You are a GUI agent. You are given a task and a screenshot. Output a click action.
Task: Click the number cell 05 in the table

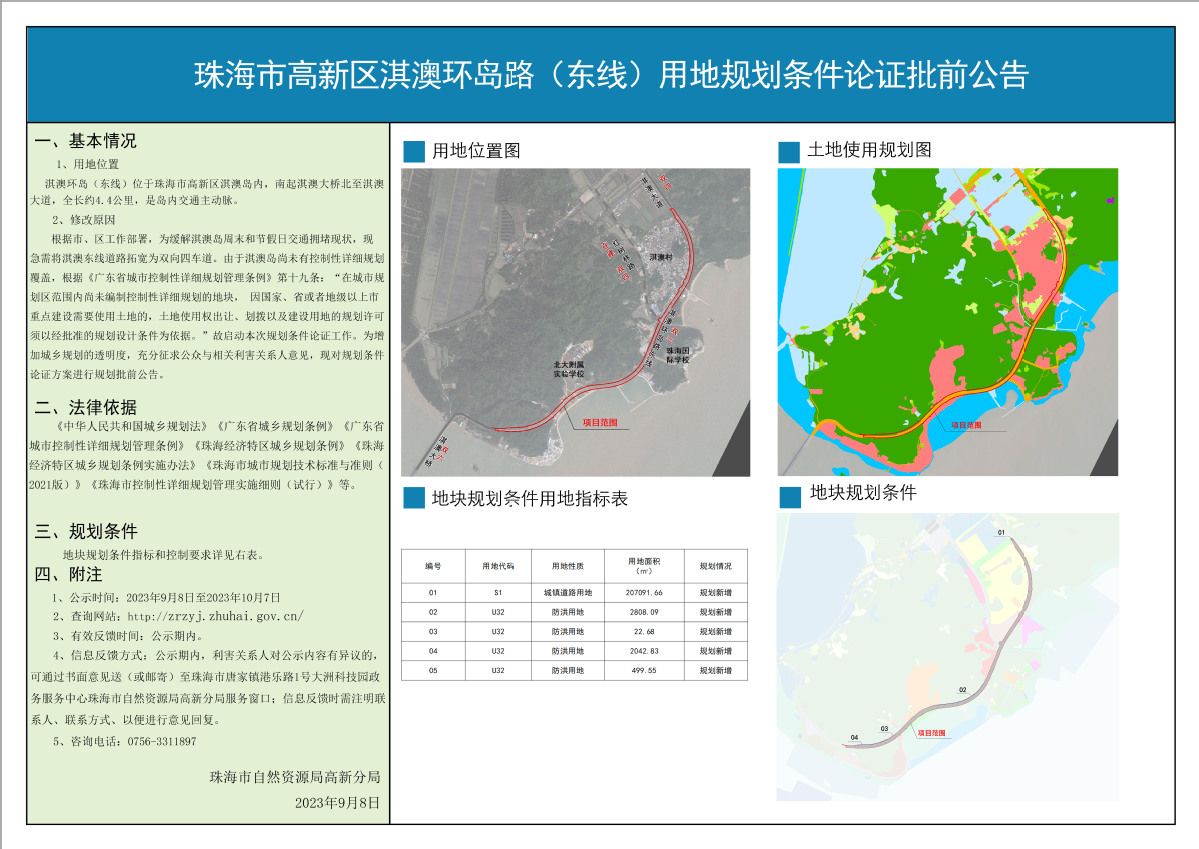(433, 671)
